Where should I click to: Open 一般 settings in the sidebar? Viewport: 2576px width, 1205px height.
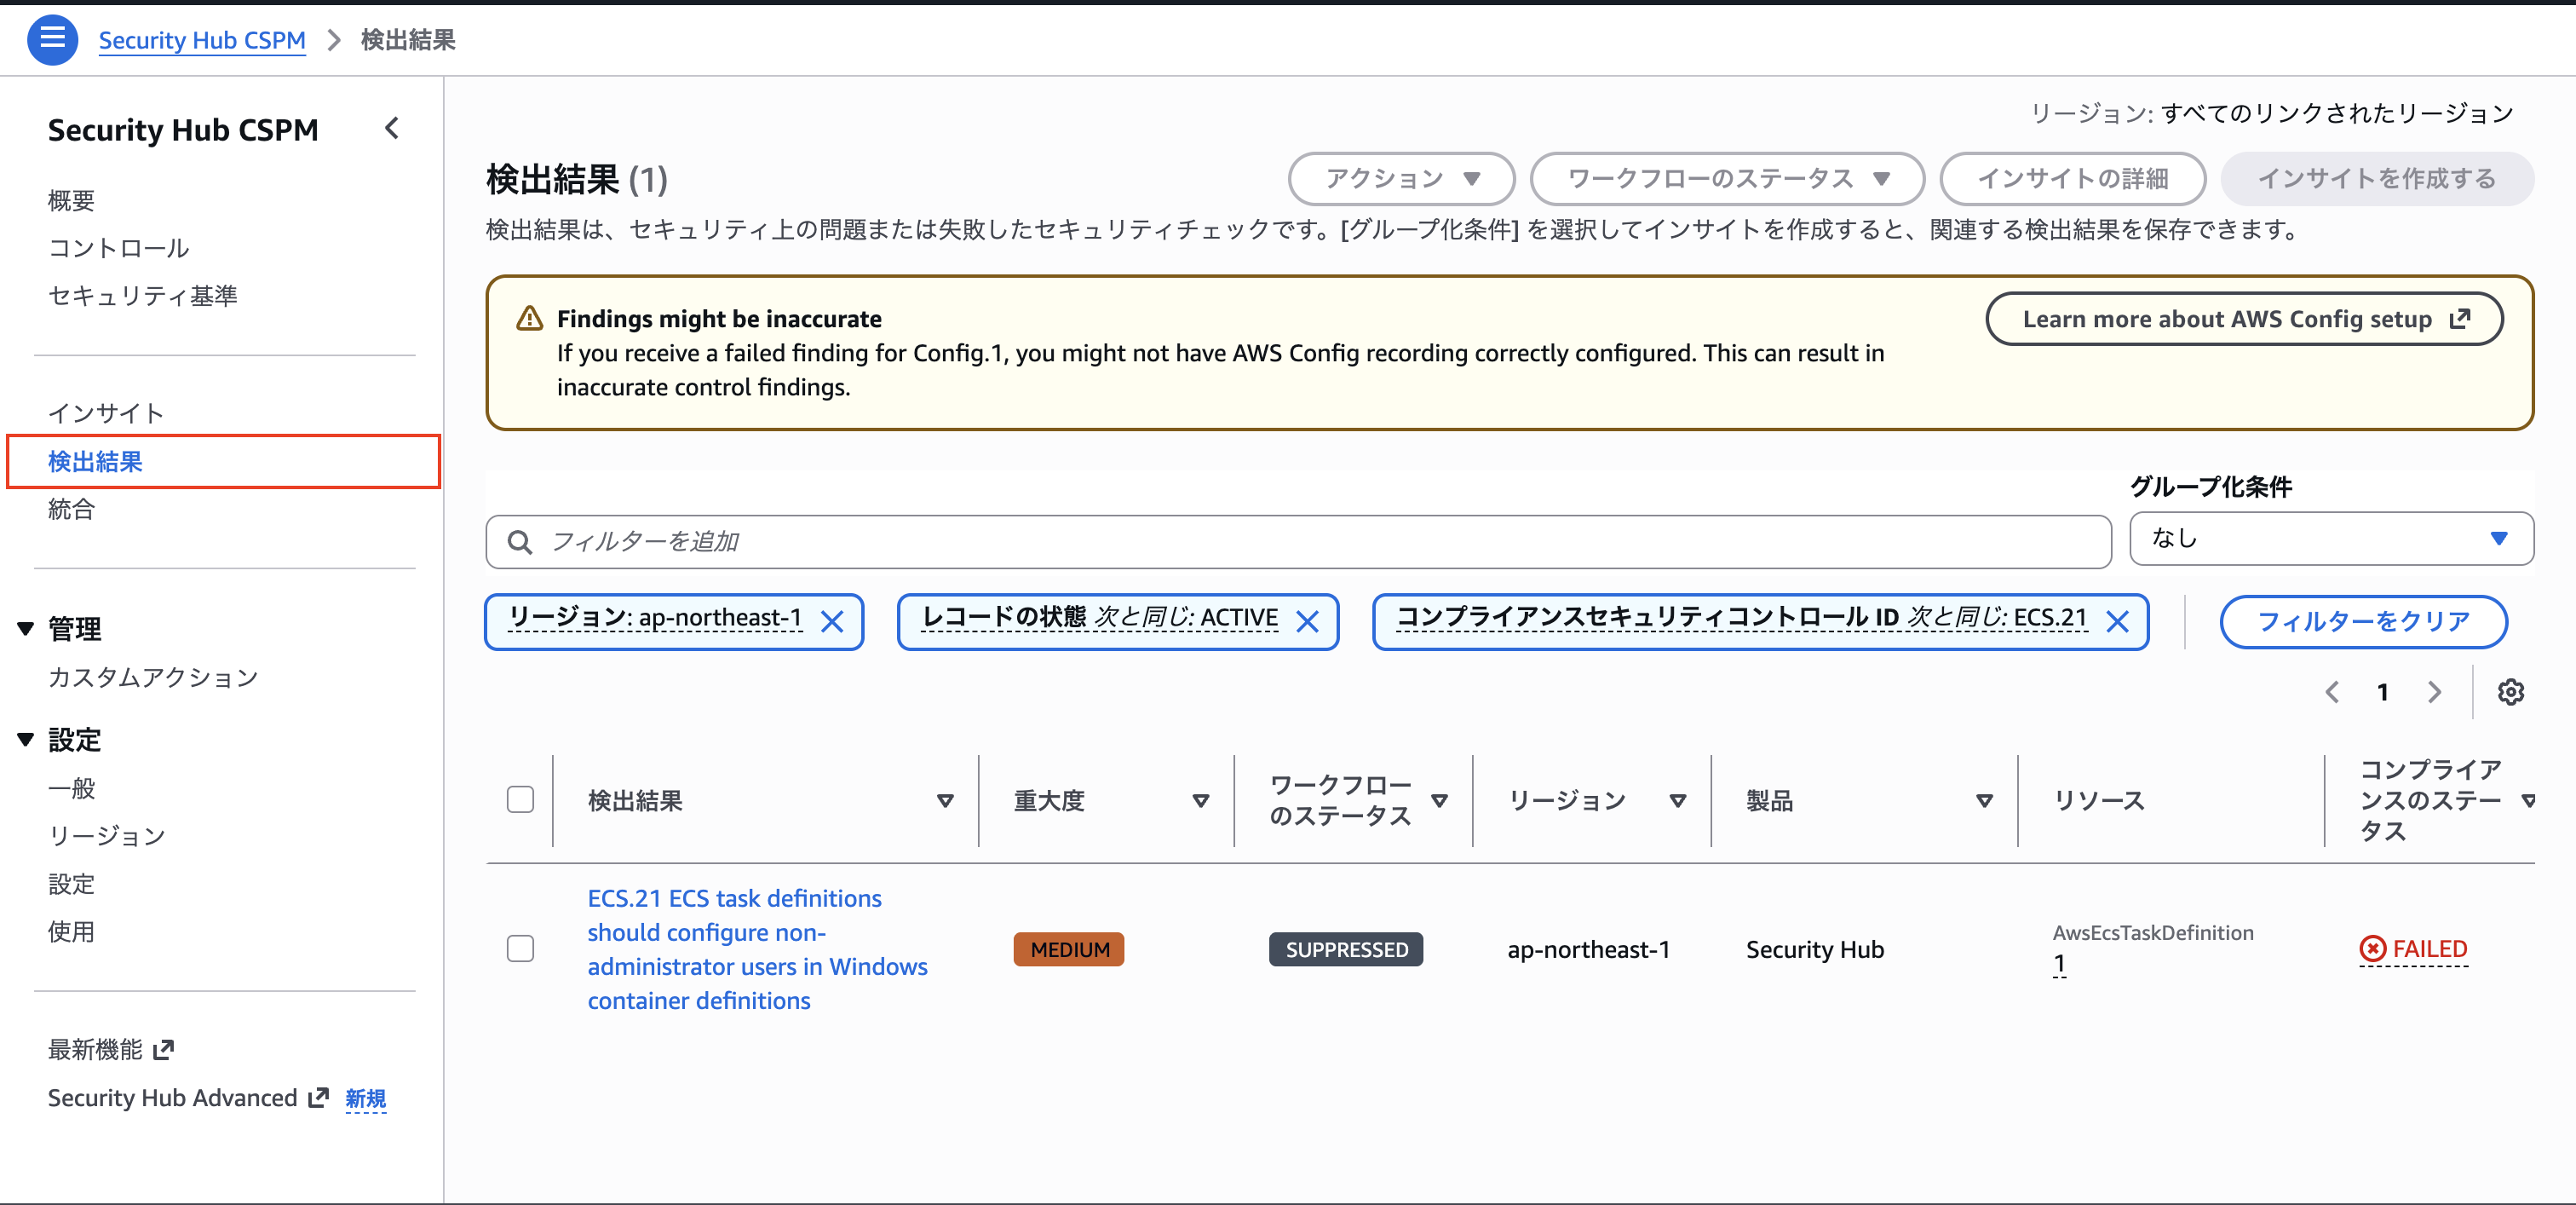coord(71,788)
